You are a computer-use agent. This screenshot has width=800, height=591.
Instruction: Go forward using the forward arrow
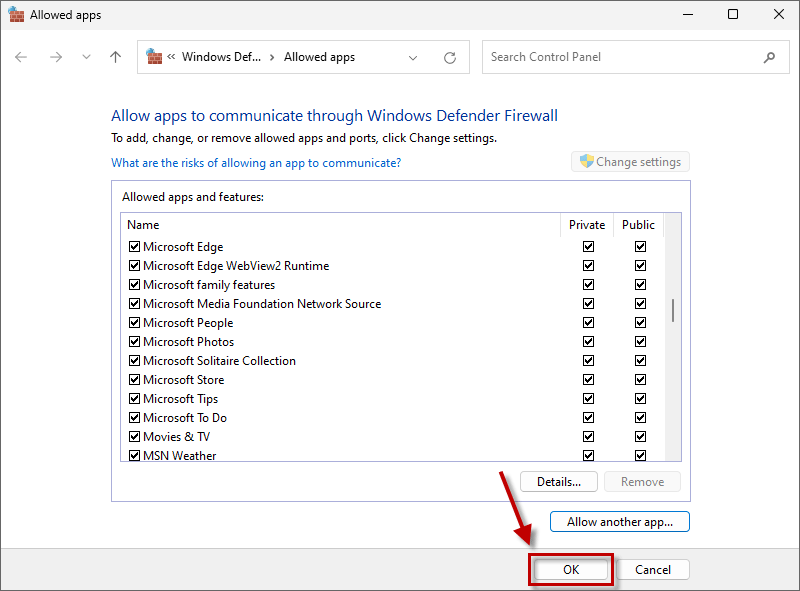pos(56,57)
